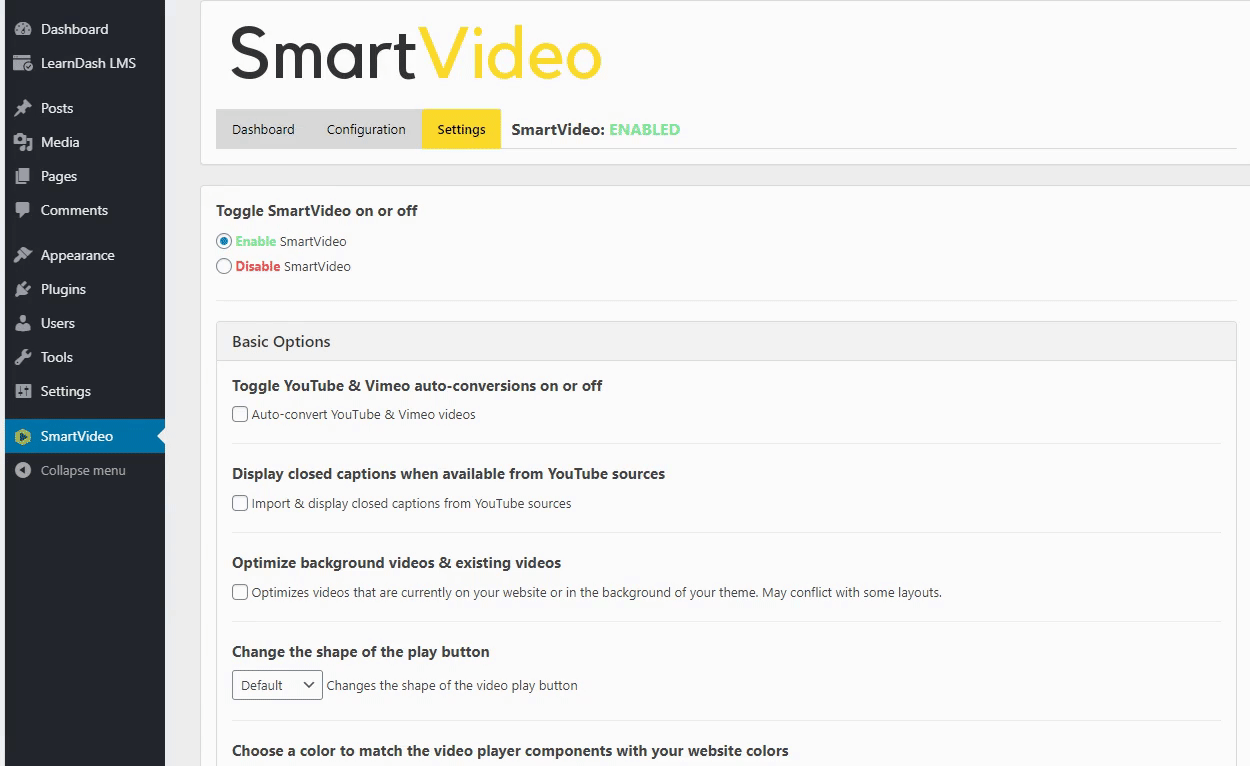Click Optimize background videos & existing videos heading
Viewport: 1250px width, 766px height.
[x=396, y=563]
